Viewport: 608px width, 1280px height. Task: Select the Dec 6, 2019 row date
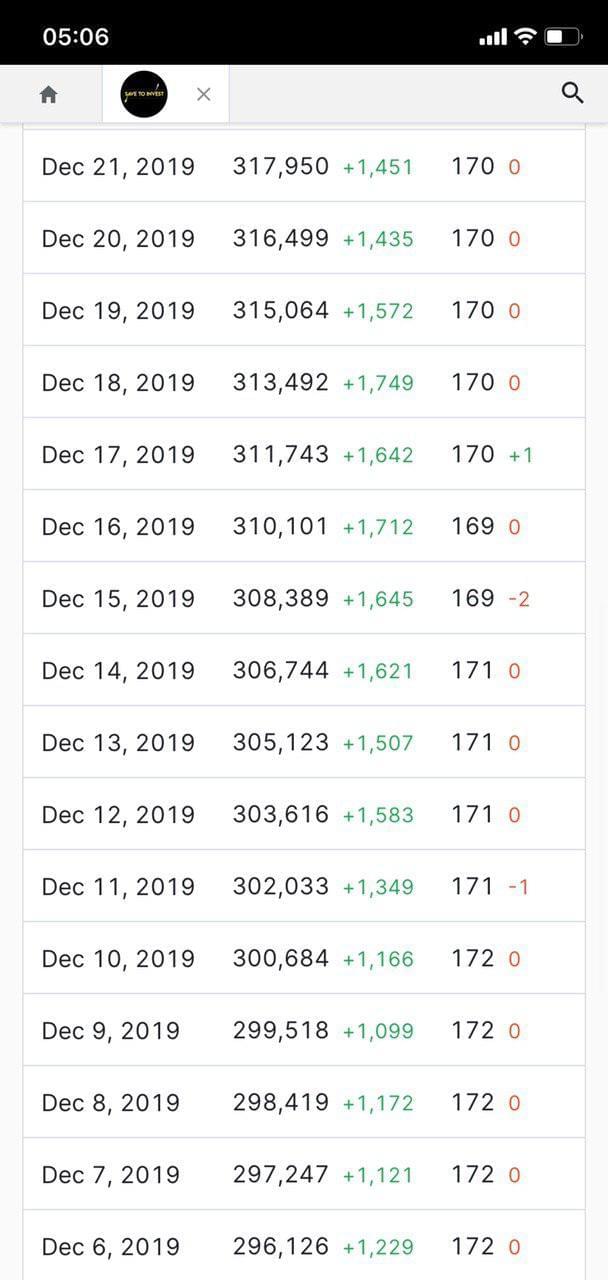110,1247
